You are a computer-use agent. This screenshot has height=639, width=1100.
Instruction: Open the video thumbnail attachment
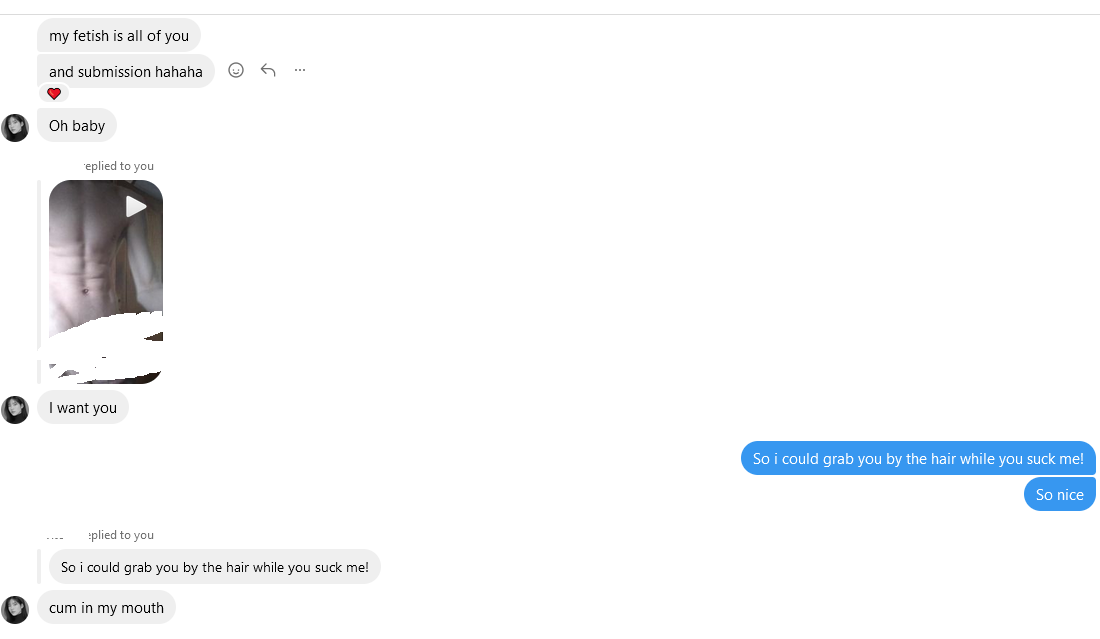pyautogui.click(x=105, y=270)
